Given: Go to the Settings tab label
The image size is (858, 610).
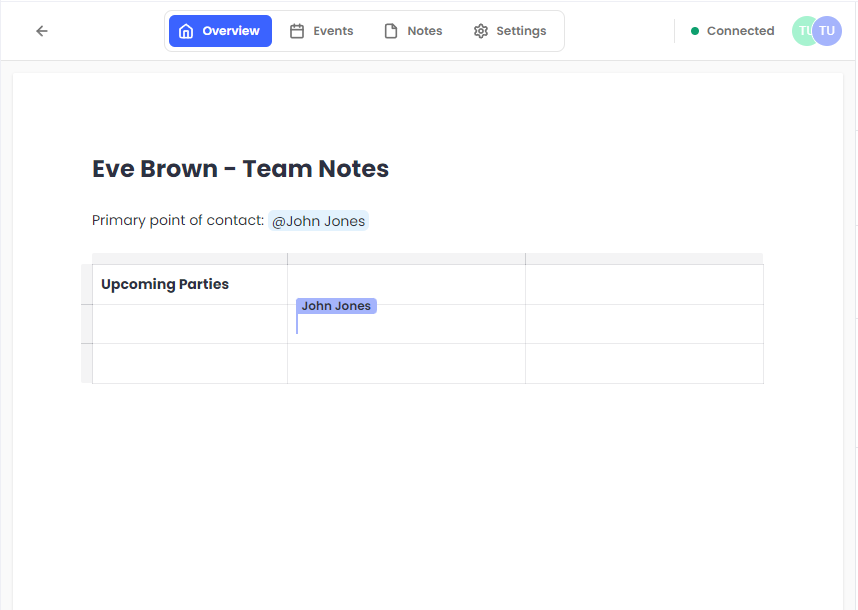Looking at the screenshot, I should tap(521, 31).
